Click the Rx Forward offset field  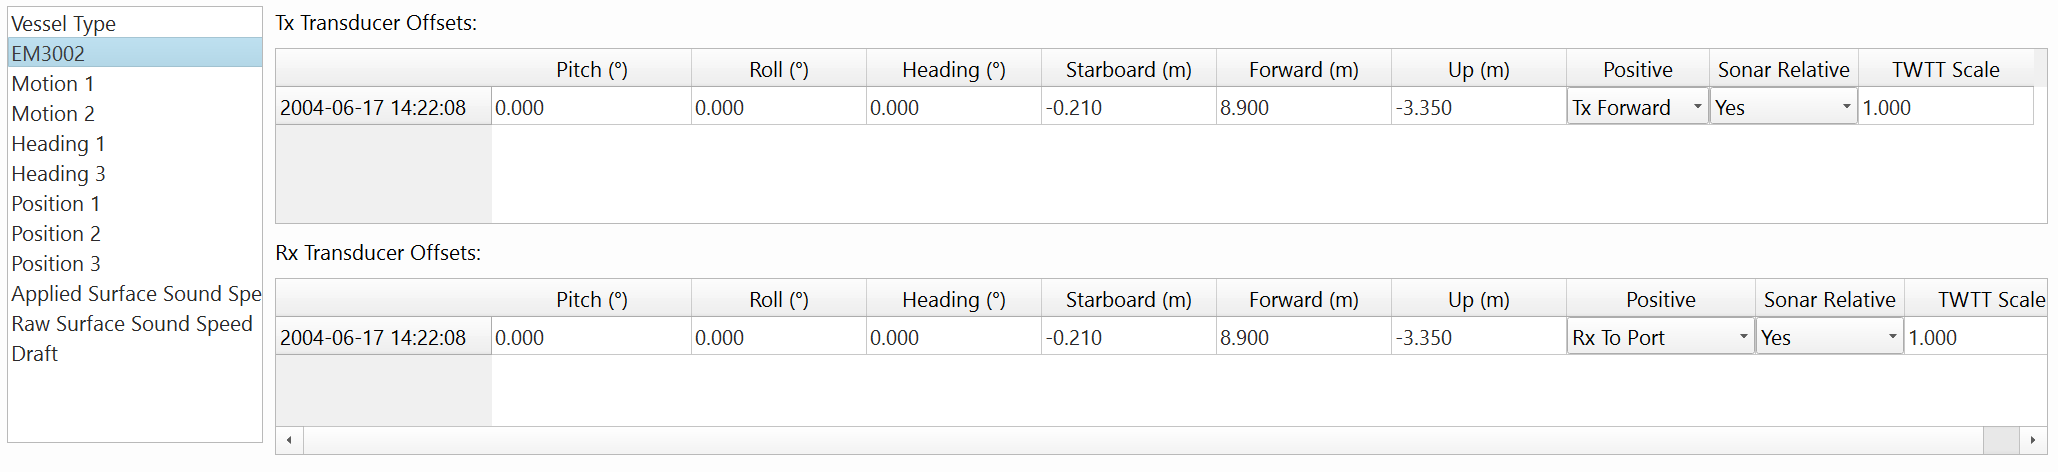(x=1303, y=337)
